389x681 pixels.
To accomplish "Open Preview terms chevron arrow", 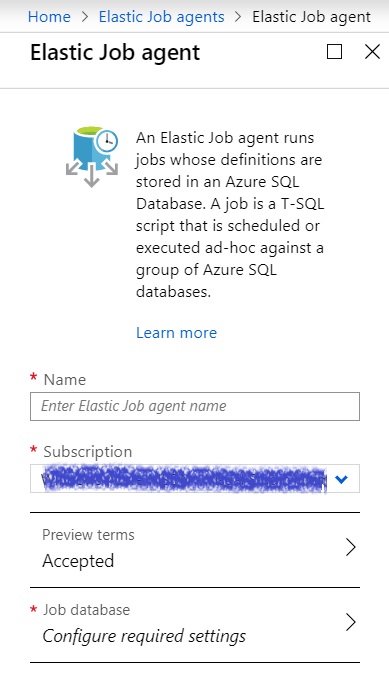I will [351, 547].
